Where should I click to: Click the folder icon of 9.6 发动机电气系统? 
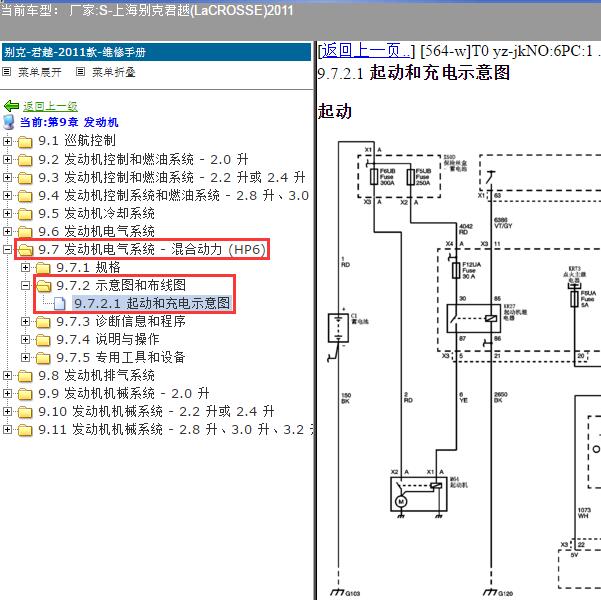25,232
